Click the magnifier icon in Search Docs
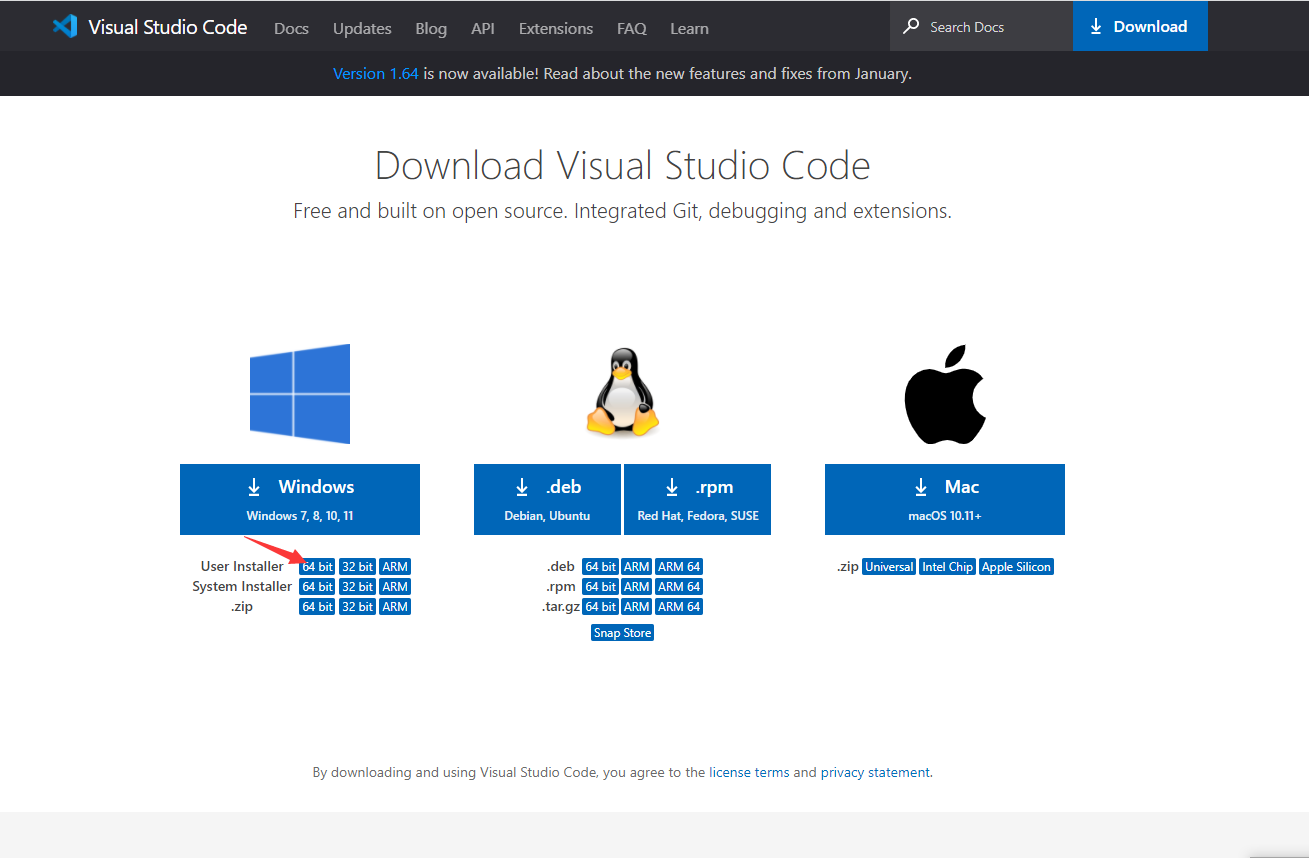Image resolution: width=1309 pixels, height=858 pixels. [x=911, y=27]
